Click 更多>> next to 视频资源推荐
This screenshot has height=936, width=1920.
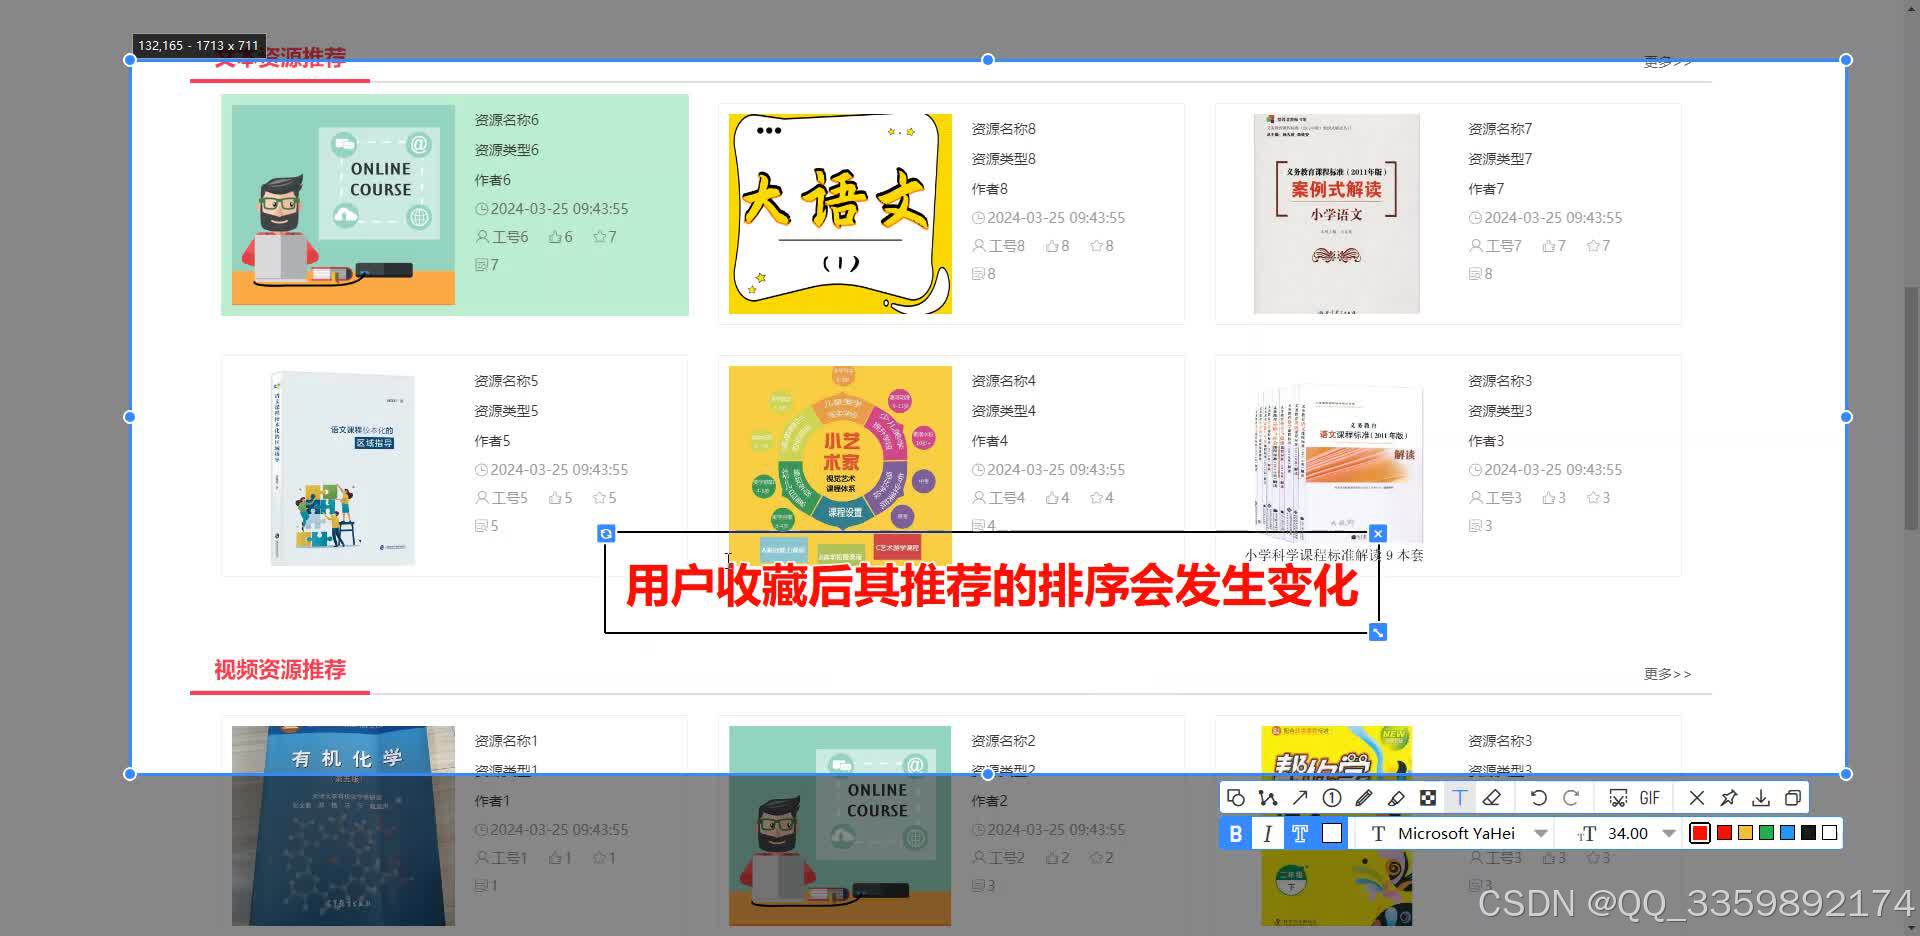(1667, 673)
